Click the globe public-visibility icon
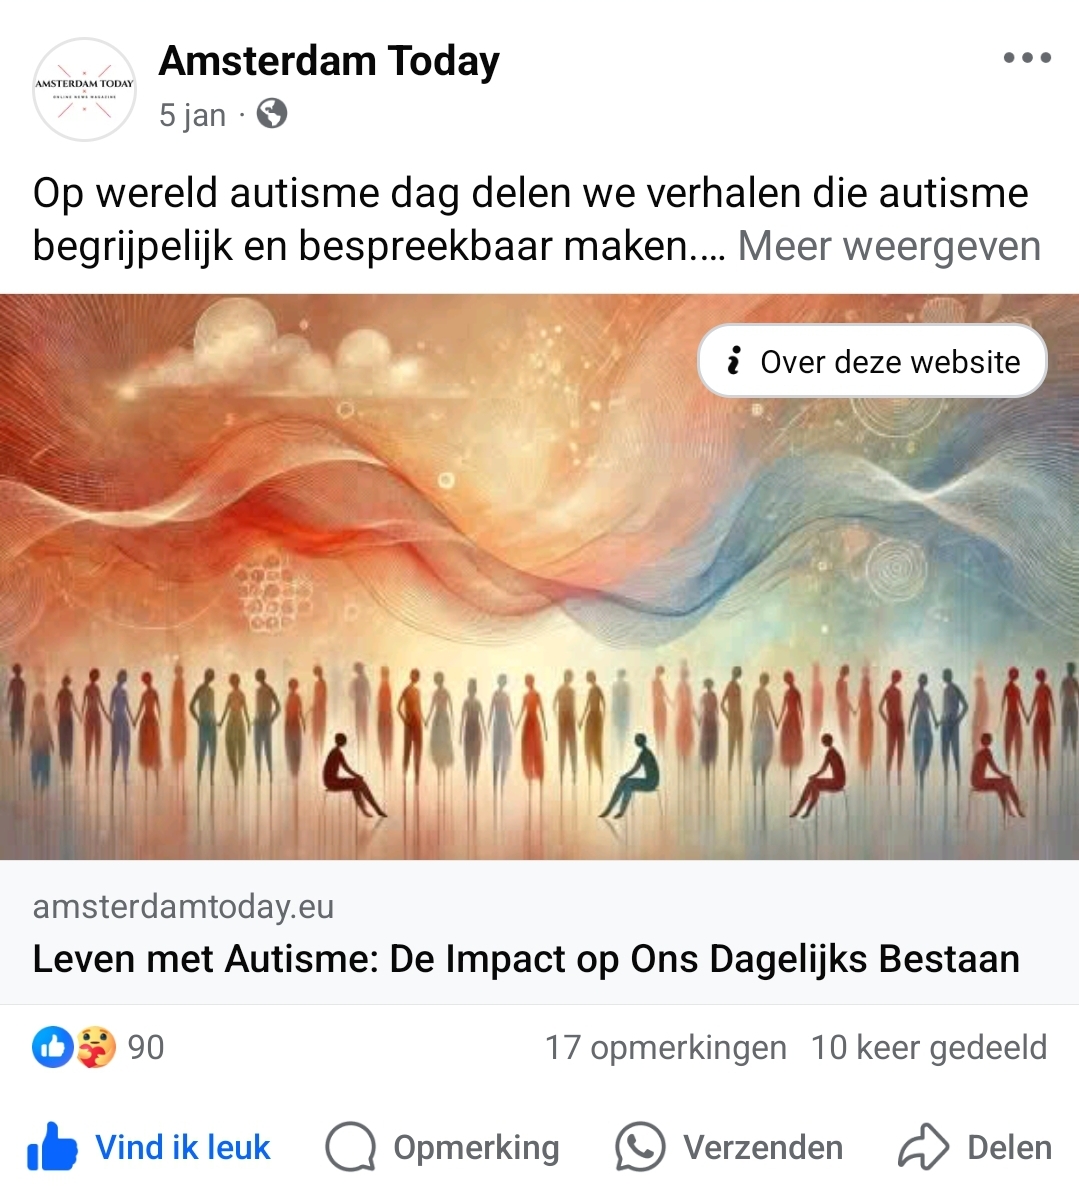 271,114
